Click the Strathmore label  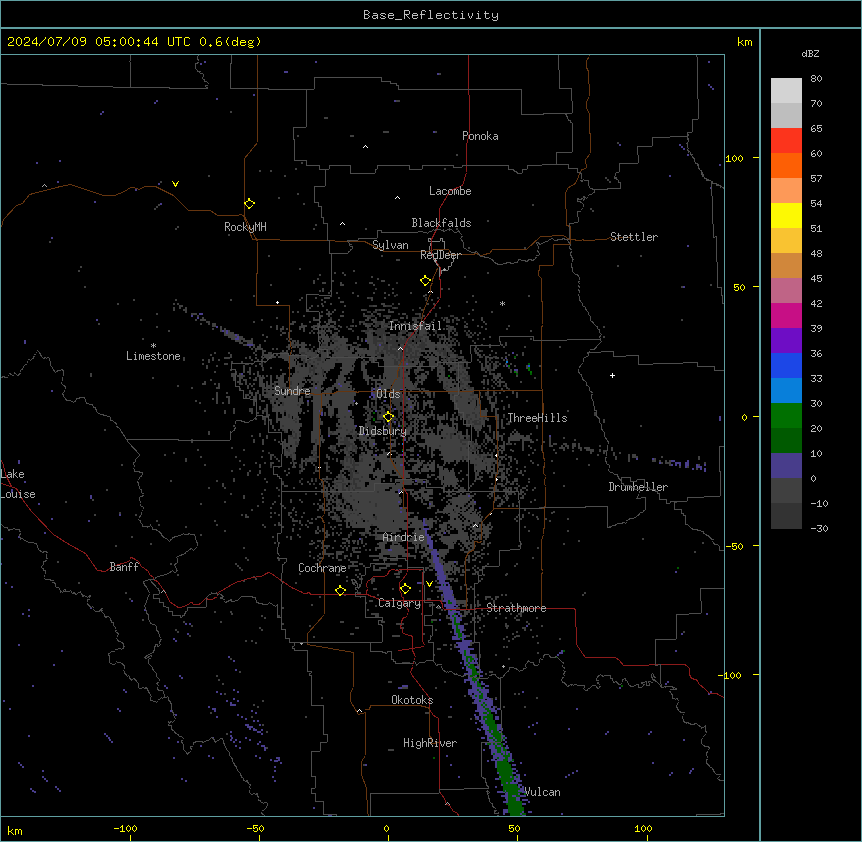click(516, 608)
